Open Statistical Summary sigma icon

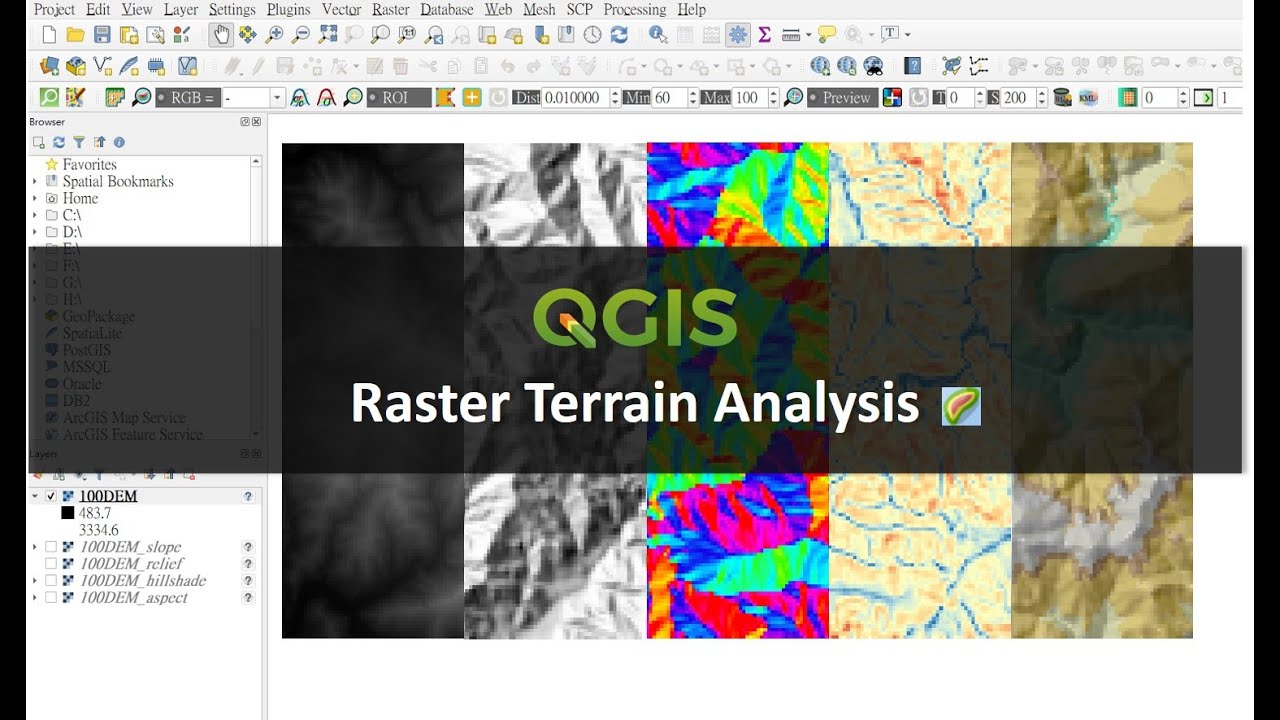764,35
